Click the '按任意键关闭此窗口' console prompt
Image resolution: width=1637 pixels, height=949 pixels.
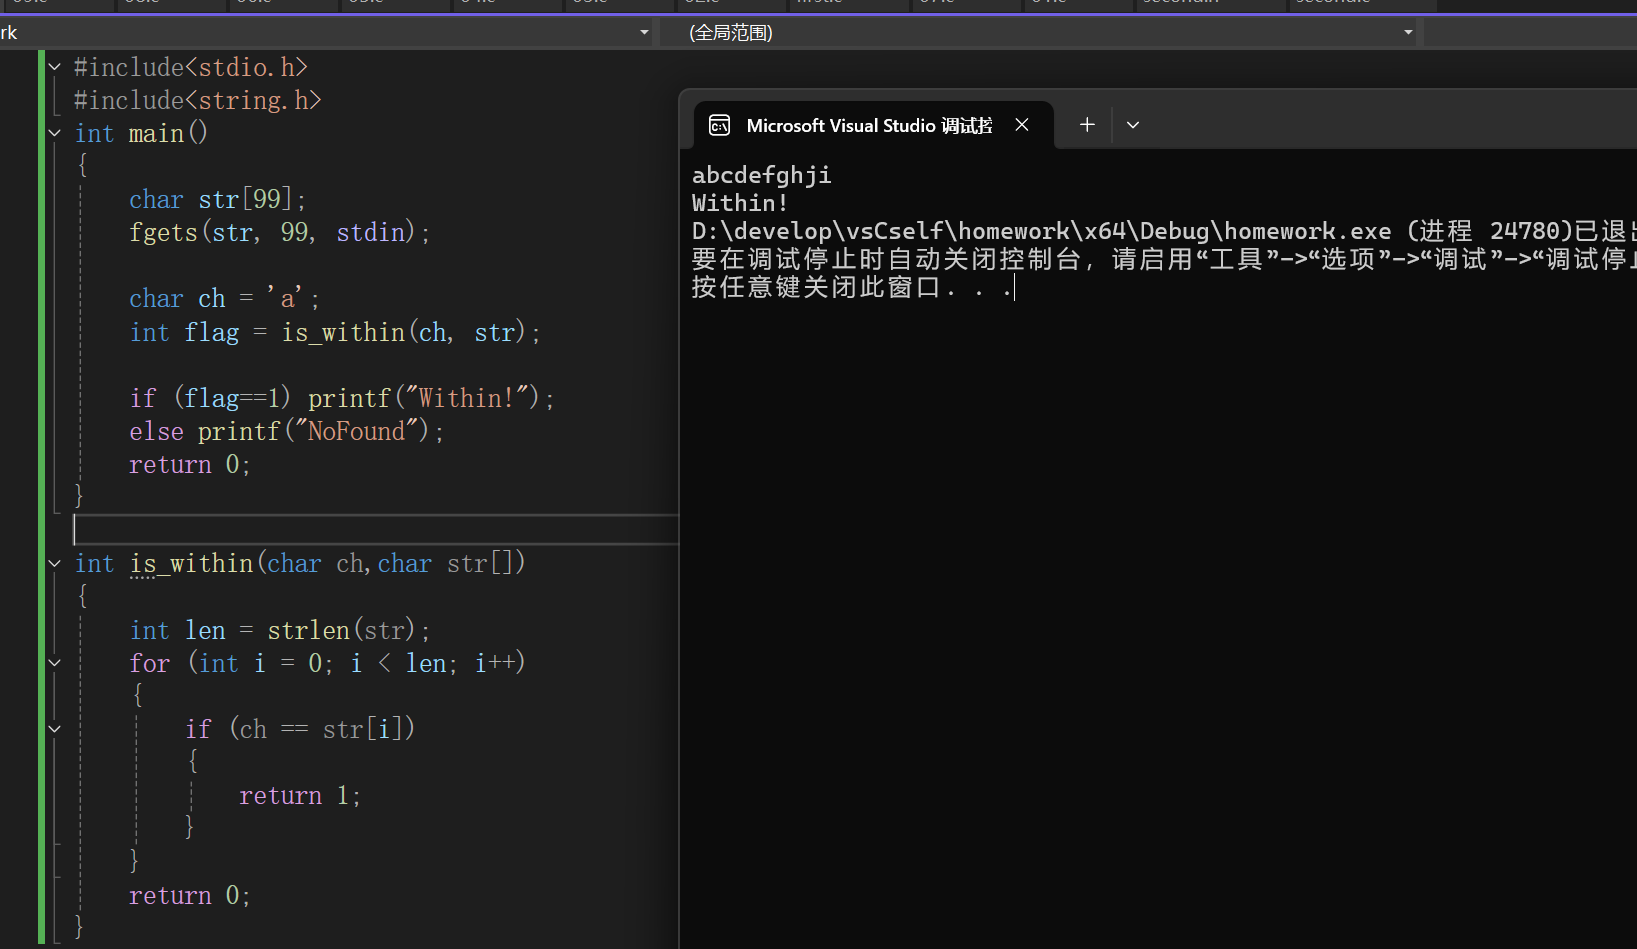pyautogui.click(x=852, y=288)
